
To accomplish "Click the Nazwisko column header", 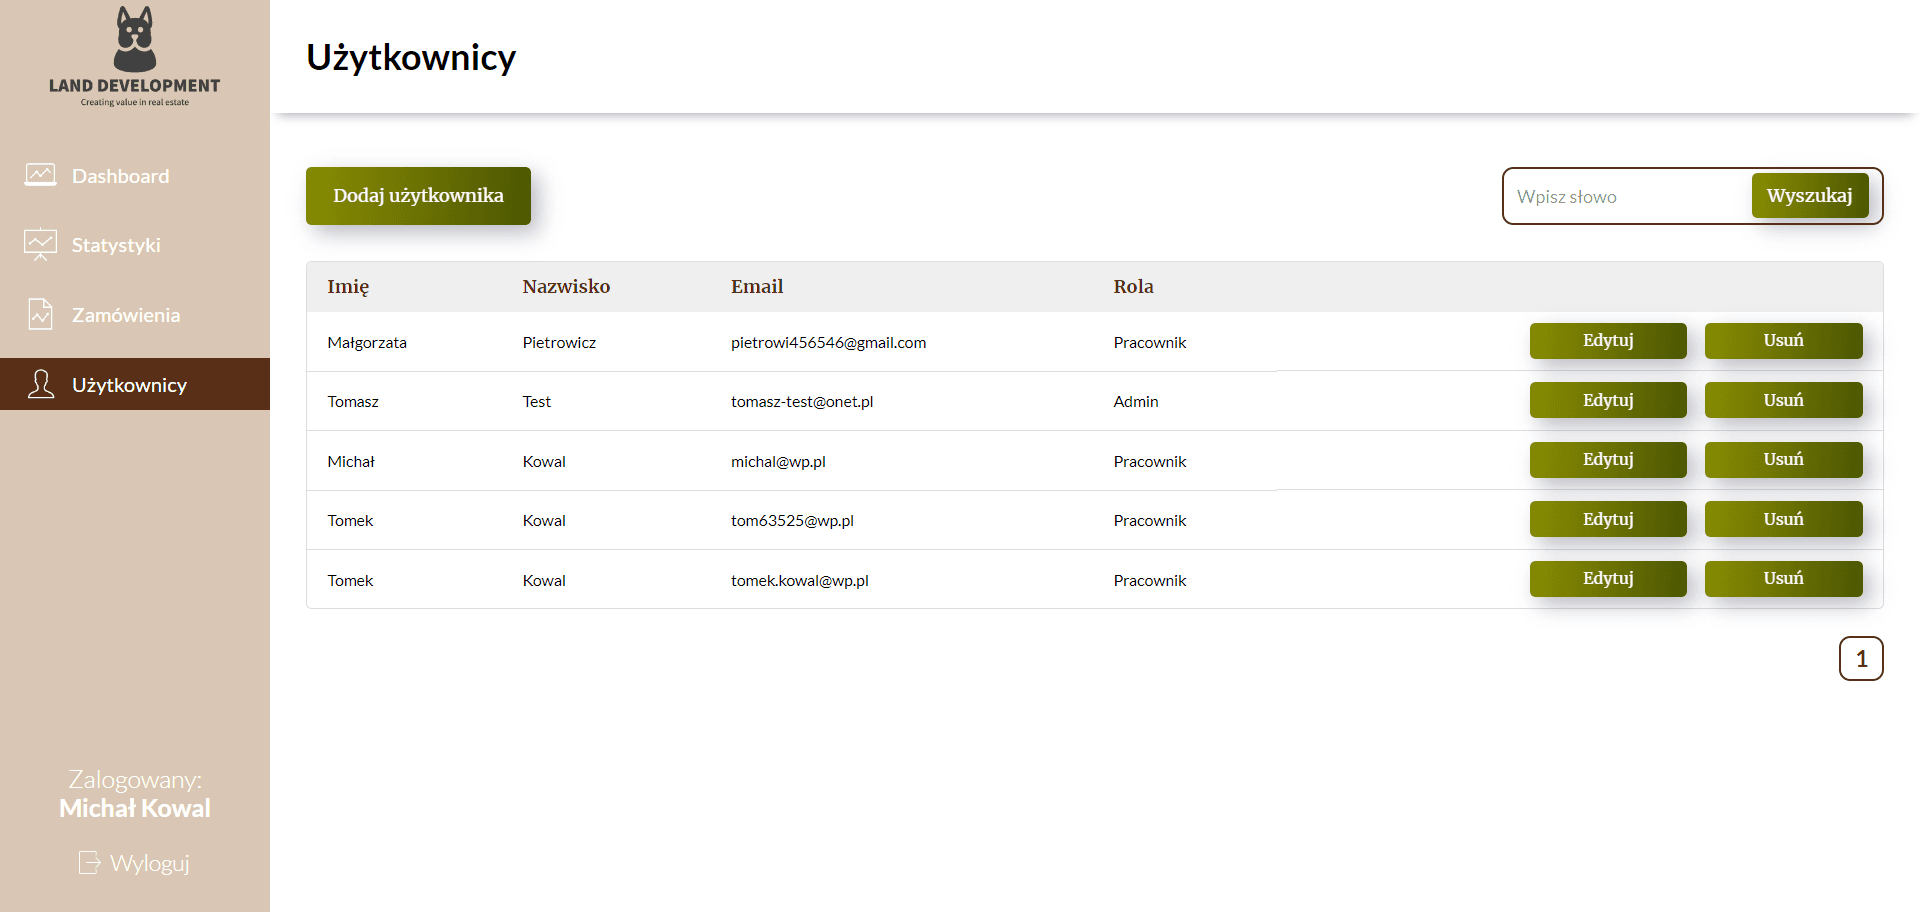I will click(x=566, y=287).
